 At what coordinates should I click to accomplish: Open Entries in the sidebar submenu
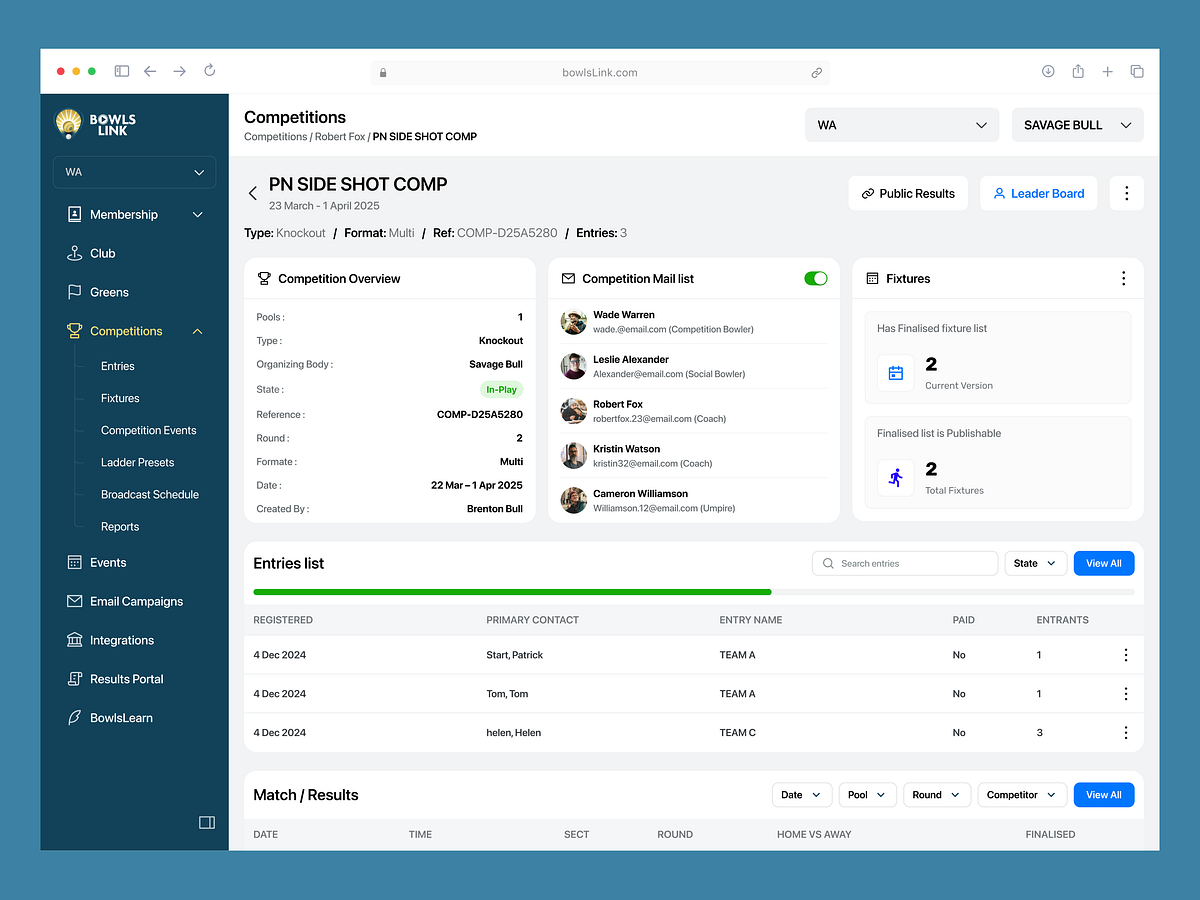(x=118, y=366)
